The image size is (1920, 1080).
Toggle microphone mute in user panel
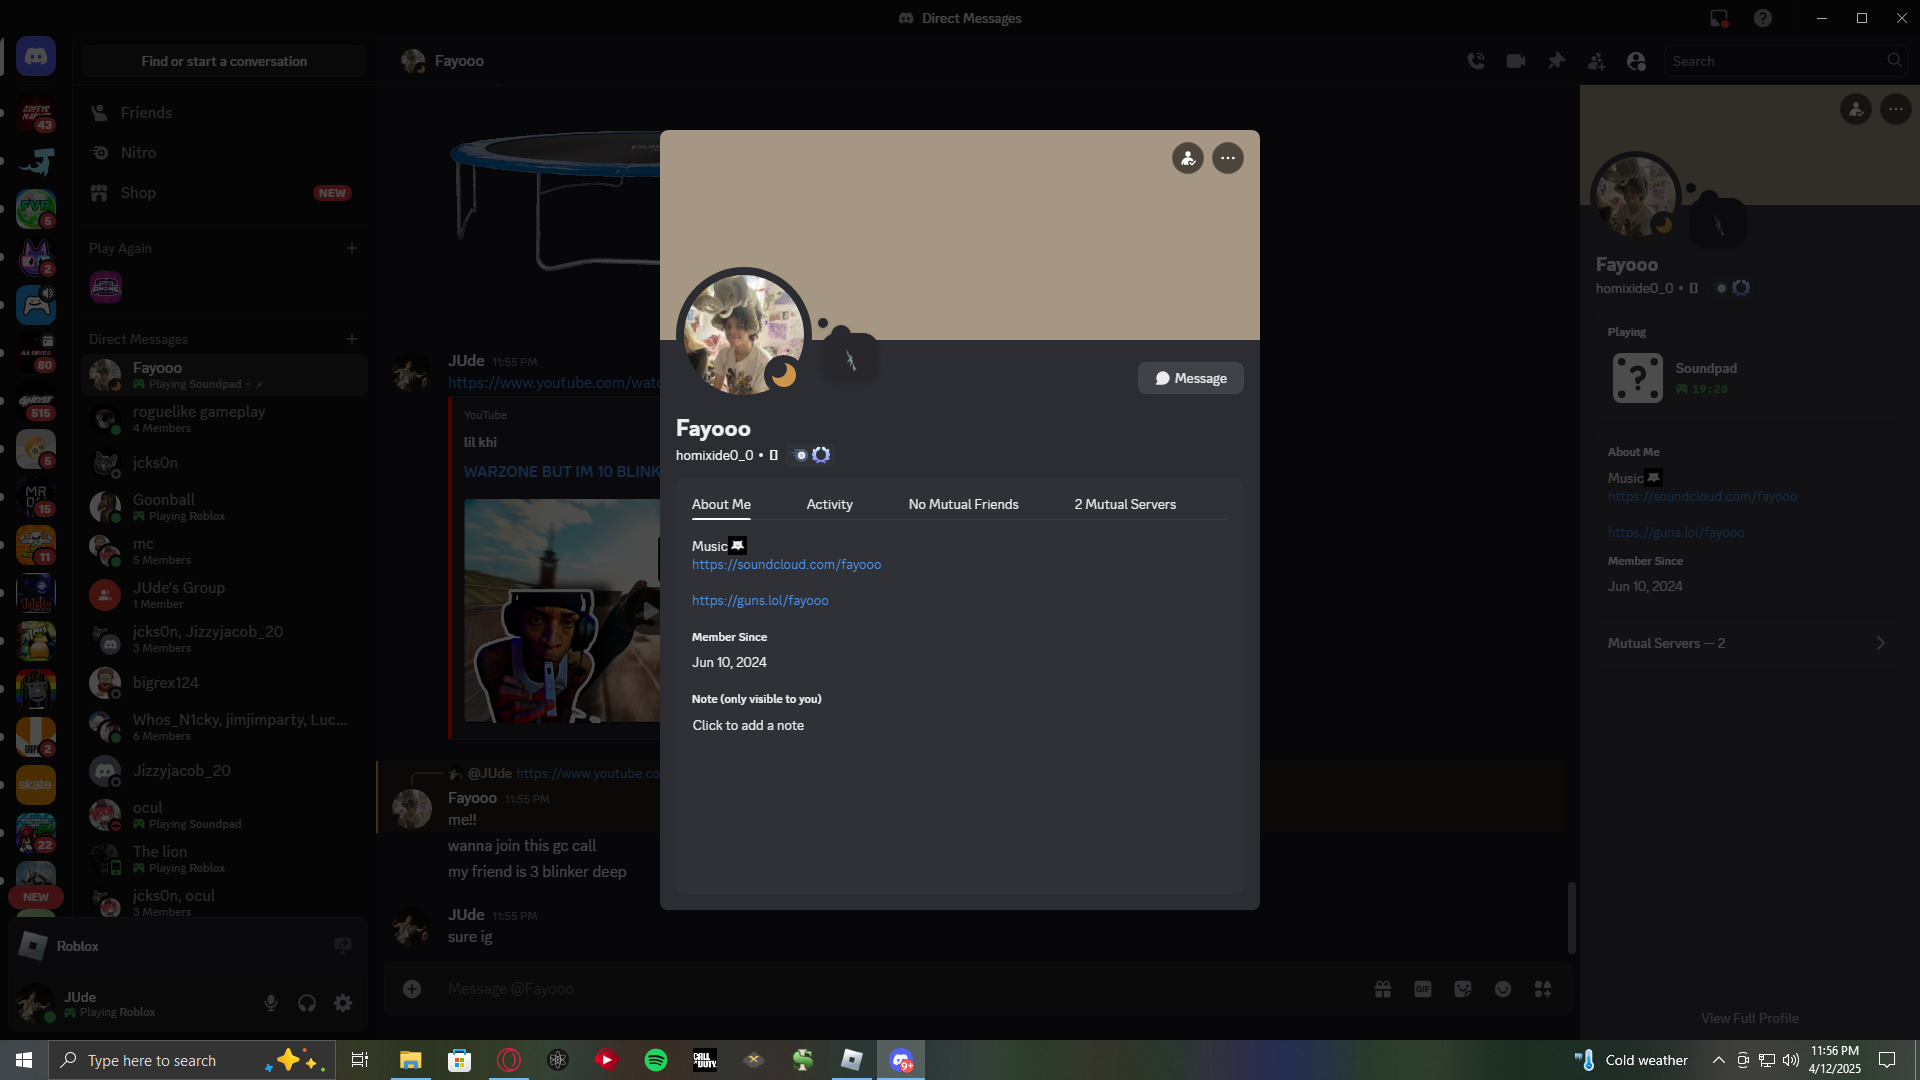[271, 1003]
